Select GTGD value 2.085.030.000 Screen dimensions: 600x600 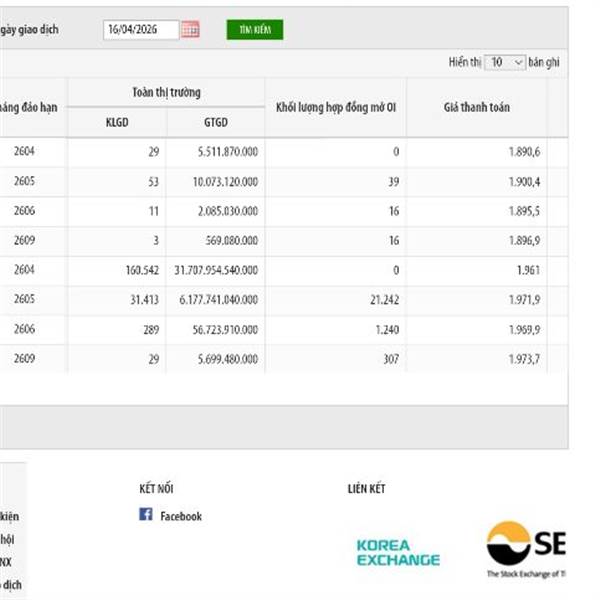pyautogui.click(x=228, y=211)
